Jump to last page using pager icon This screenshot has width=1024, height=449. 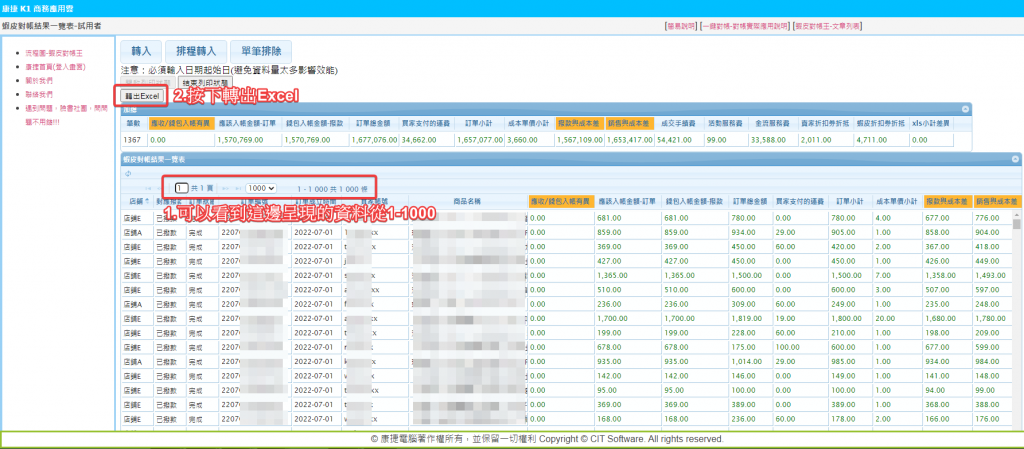pyautogui.click(x=238, y=188)
